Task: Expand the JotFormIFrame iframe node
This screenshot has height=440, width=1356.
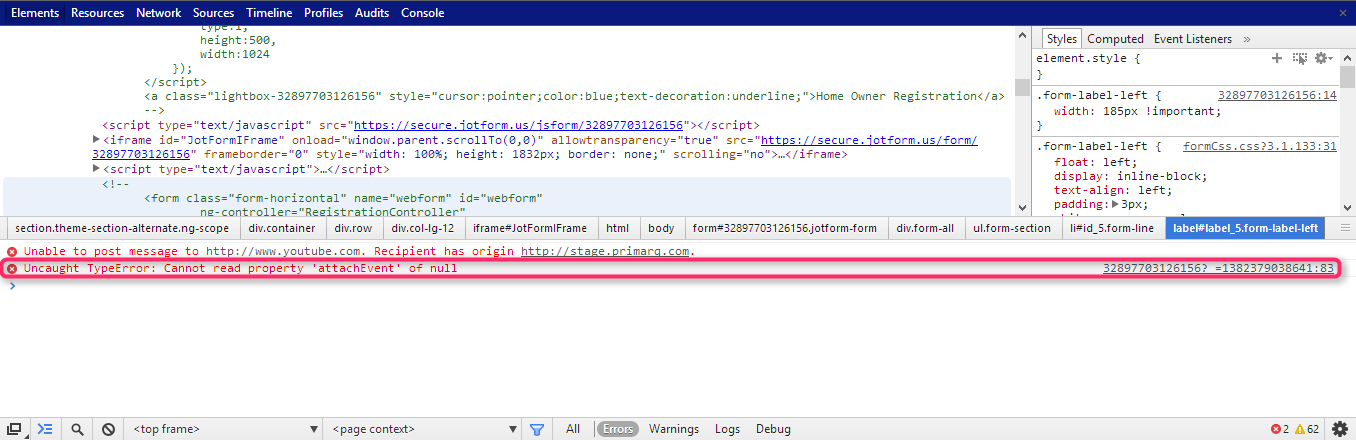Action: point(96,140)
